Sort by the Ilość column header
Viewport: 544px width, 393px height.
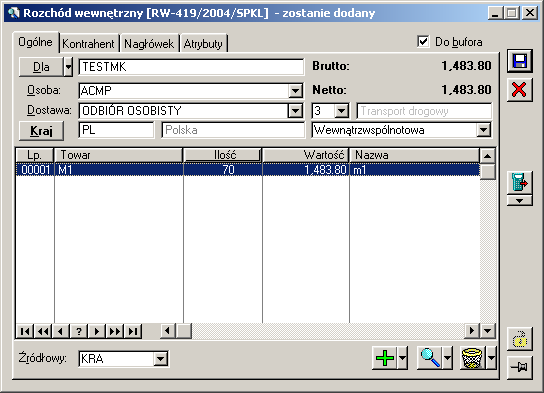click(223, 155)
